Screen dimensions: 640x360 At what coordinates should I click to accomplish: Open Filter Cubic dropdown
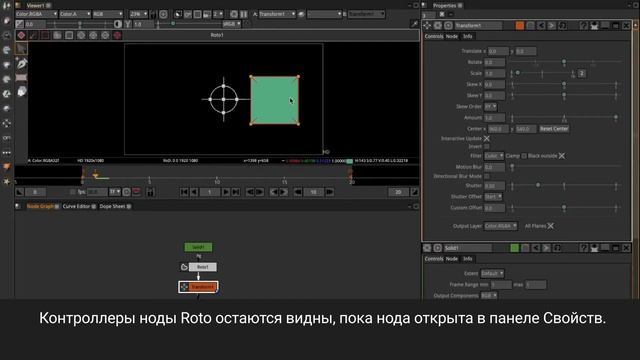(494, 156)
